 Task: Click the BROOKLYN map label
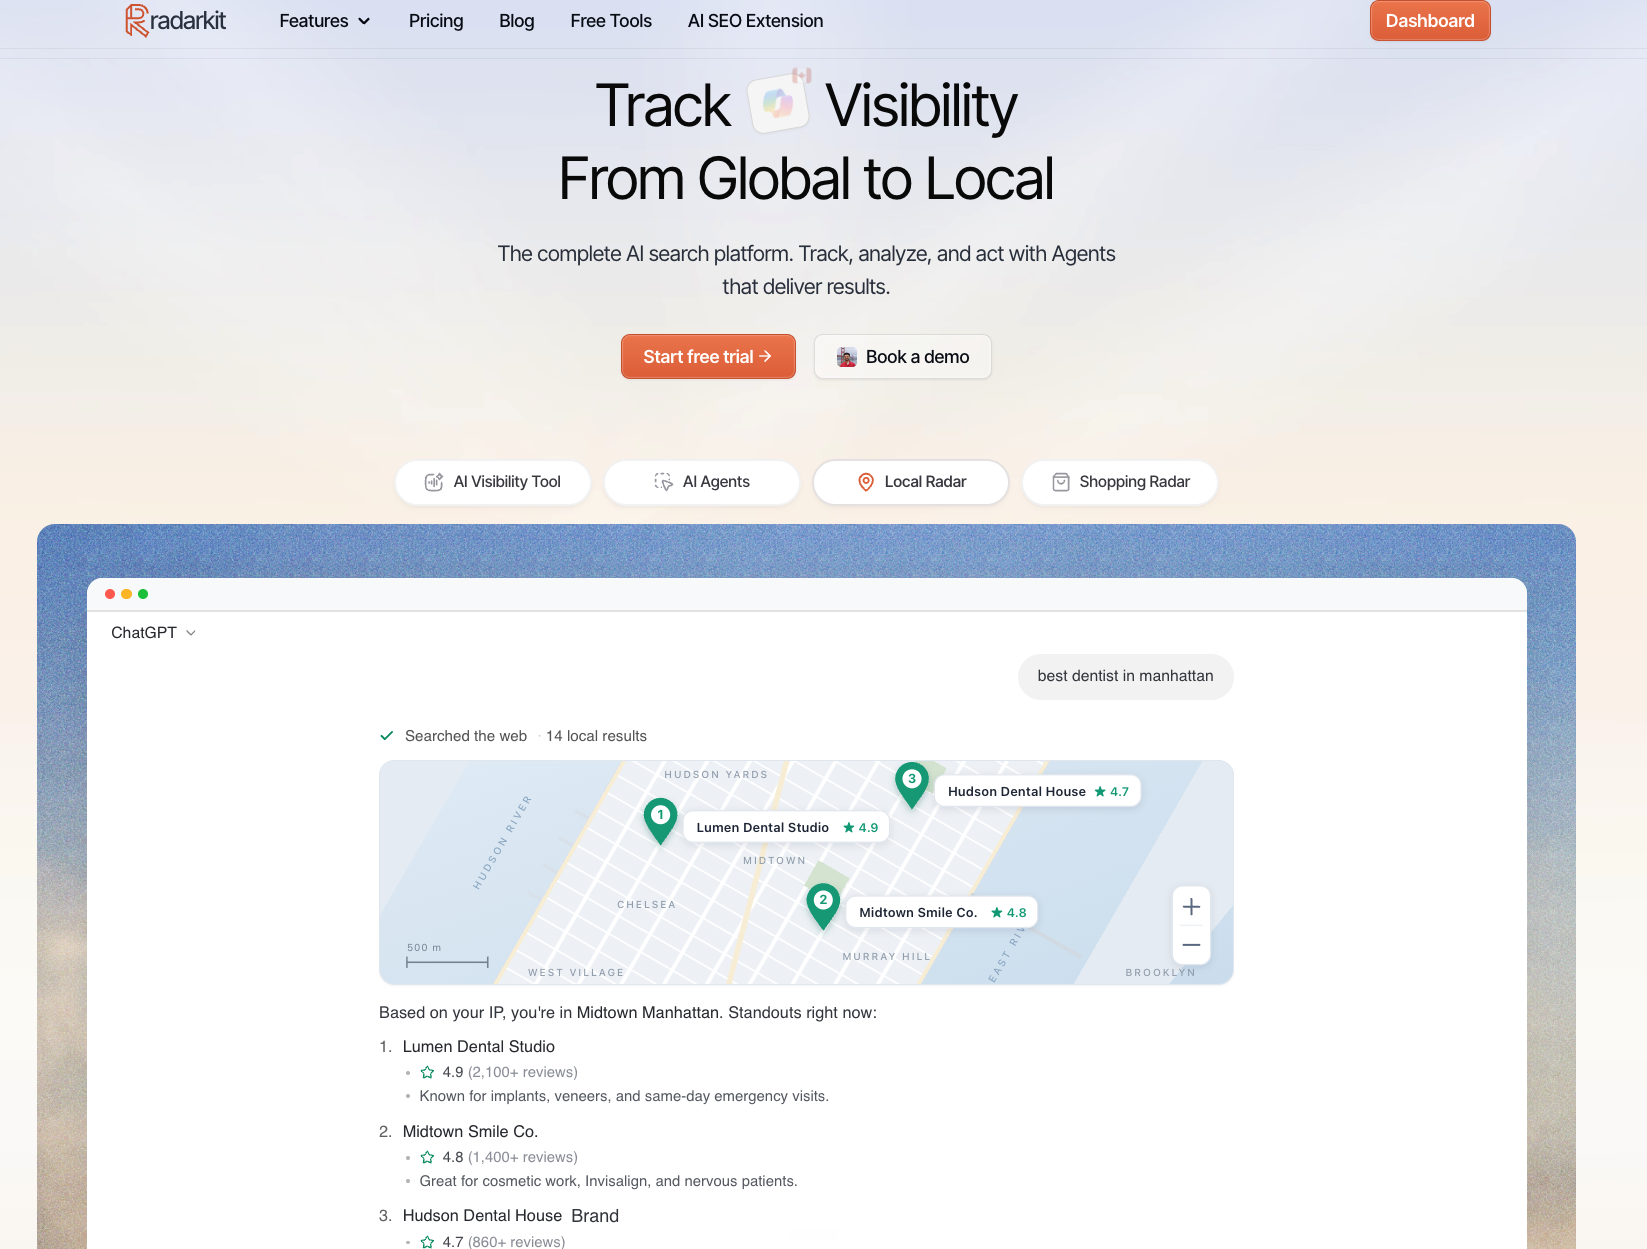1160,973
